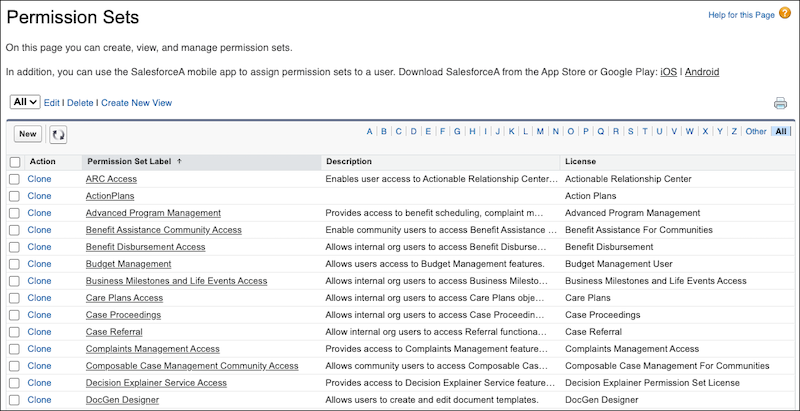Open Benefit Assistance Community Access
Viewport: 800px width, 411px height.
pos(164,230)
